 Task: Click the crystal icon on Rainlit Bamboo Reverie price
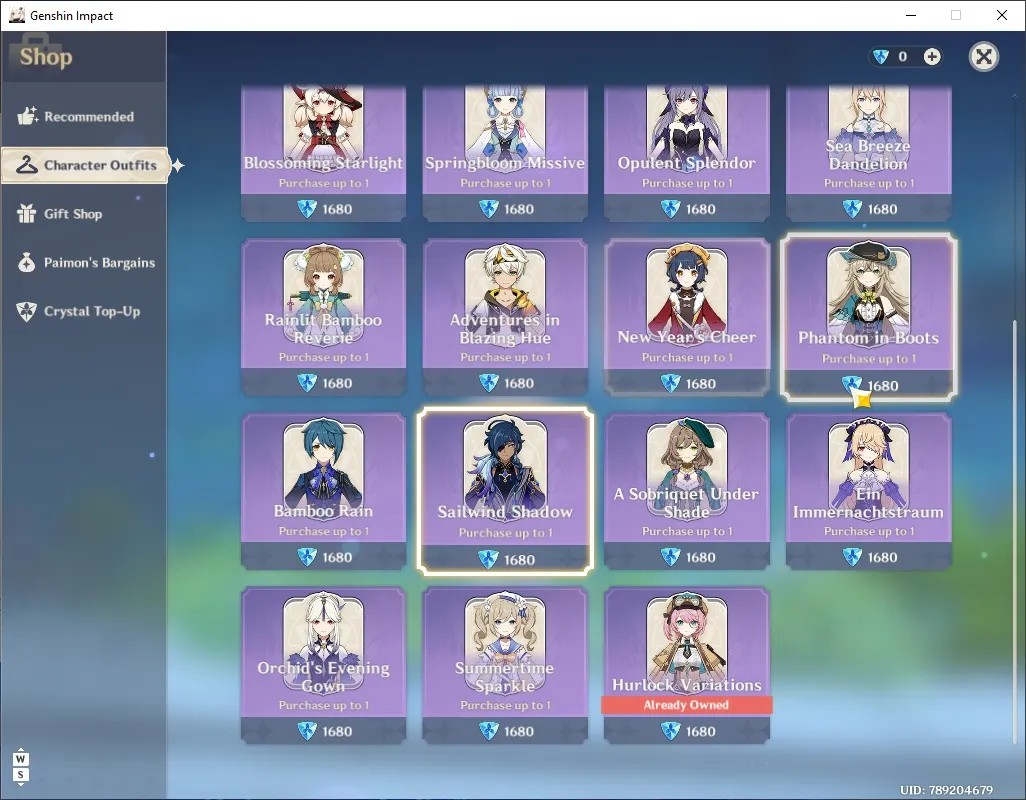(x=307, y=383)
